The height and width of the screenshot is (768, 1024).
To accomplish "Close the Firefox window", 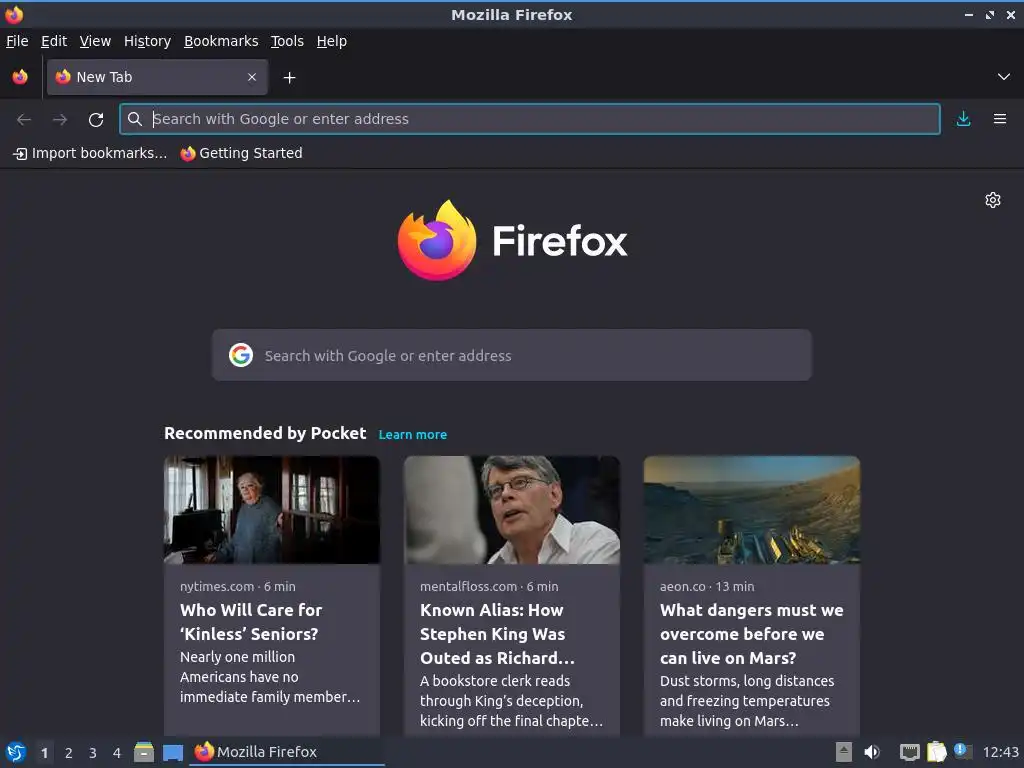I will [1010, 14].
